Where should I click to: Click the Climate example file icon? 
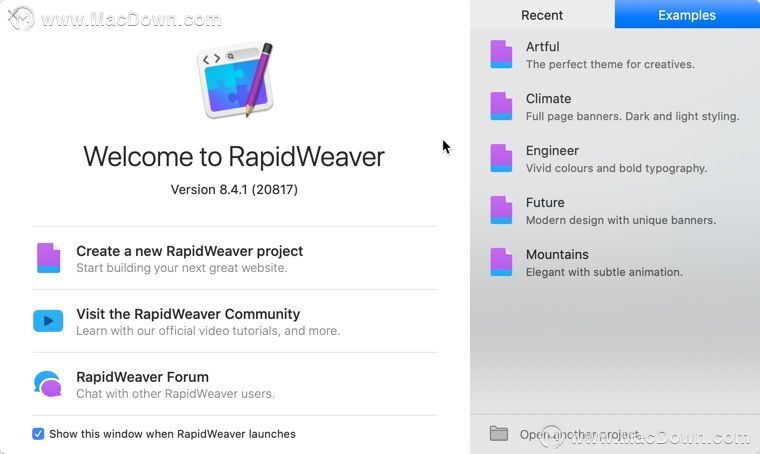tap(501, 106)
